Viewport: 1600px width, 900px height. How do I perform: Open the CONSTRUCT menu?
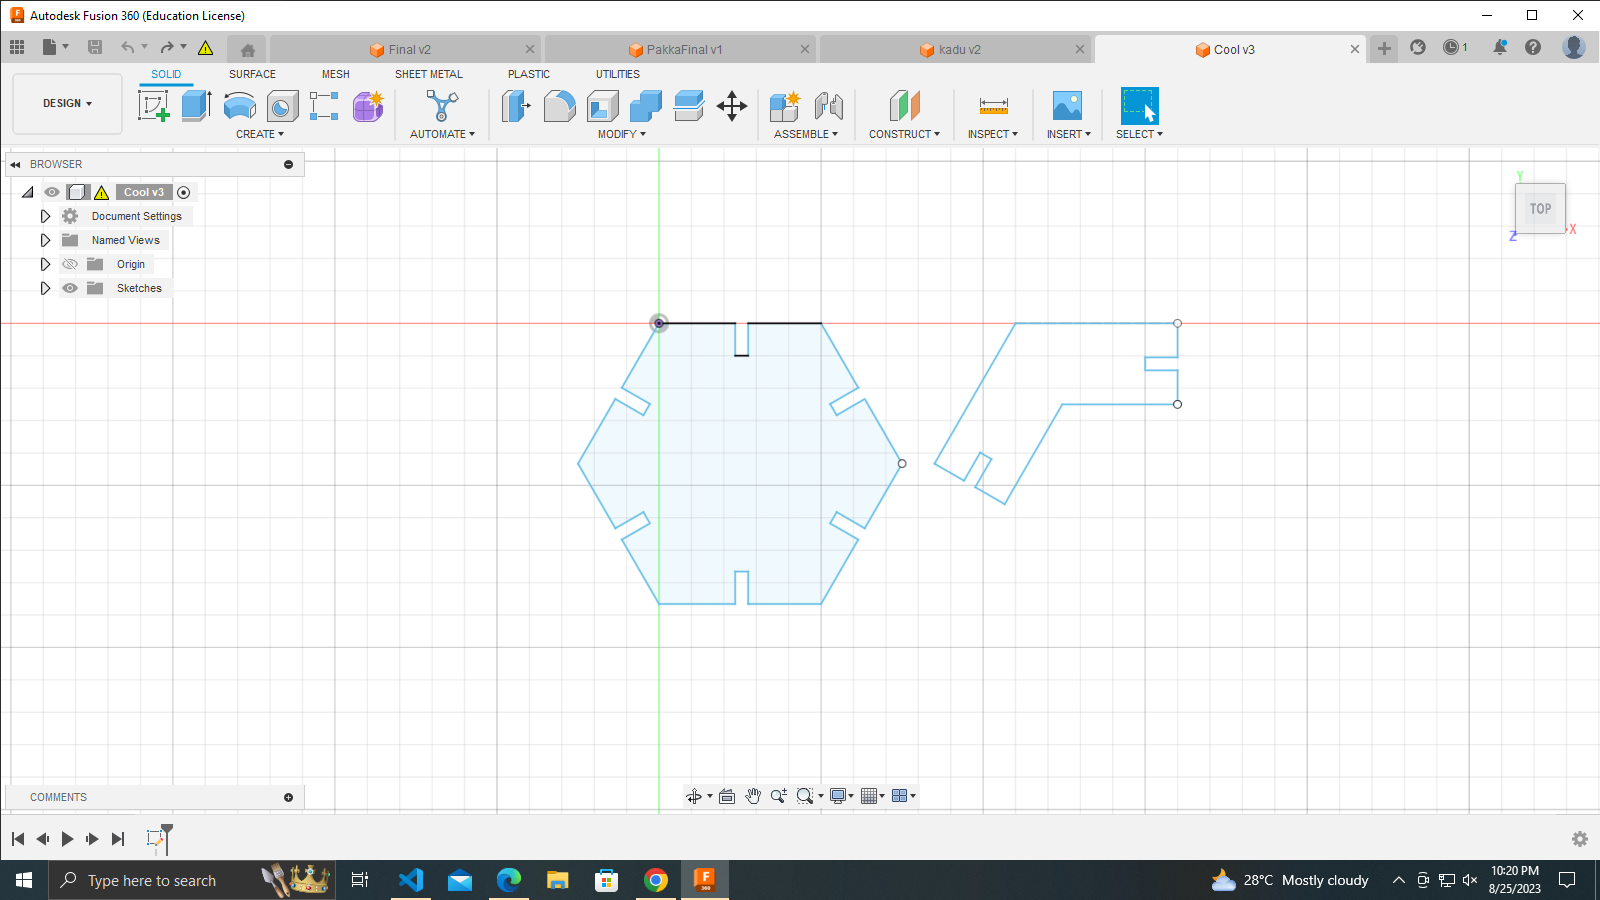[904, 134]
